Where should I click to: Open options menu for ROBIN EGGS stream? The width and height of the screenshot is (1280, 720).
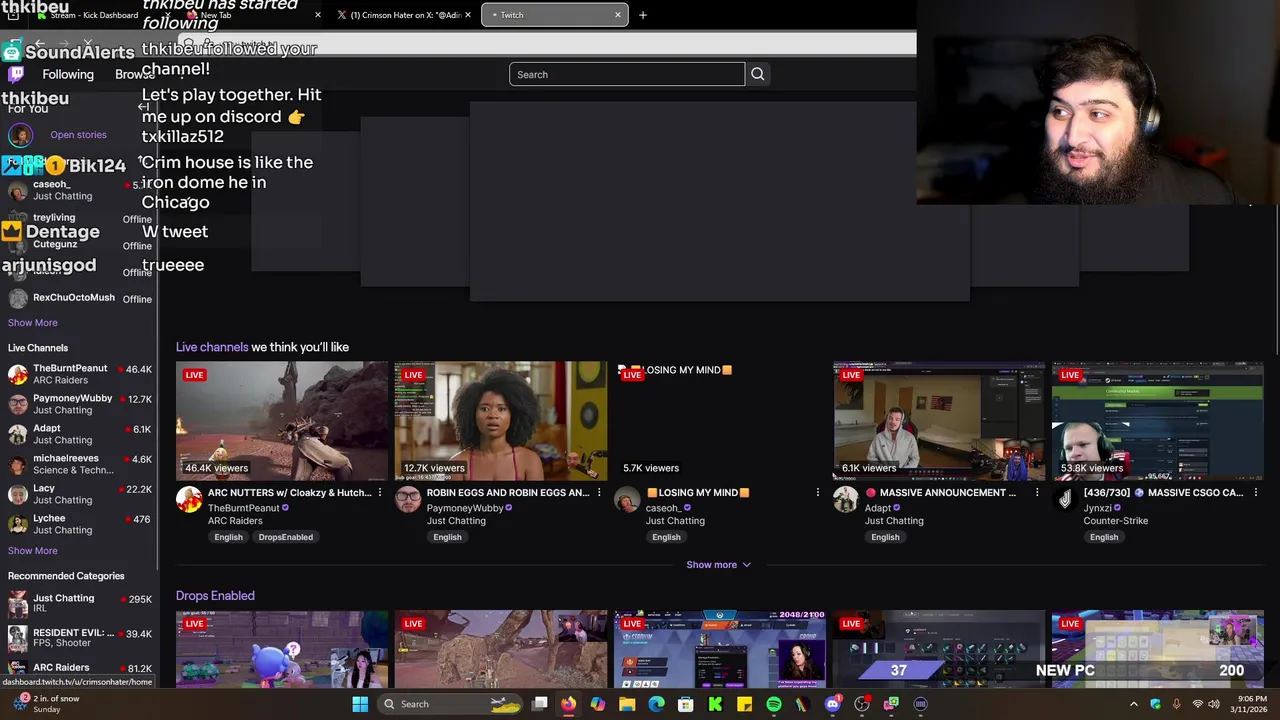(599, 493)
